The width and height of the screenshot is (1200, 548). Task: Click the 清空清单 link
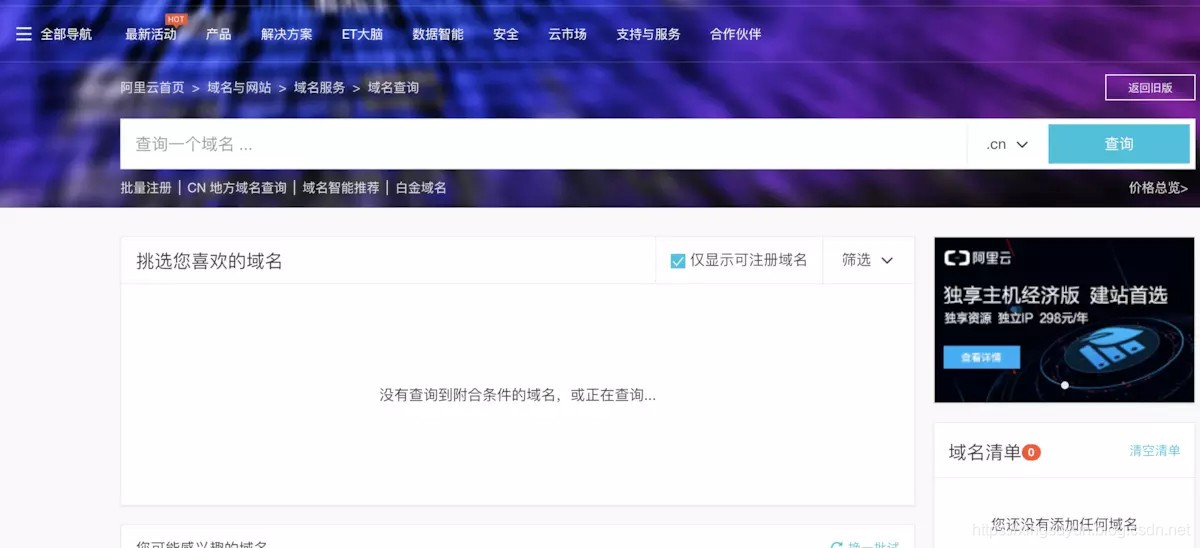pos(1155,451)
